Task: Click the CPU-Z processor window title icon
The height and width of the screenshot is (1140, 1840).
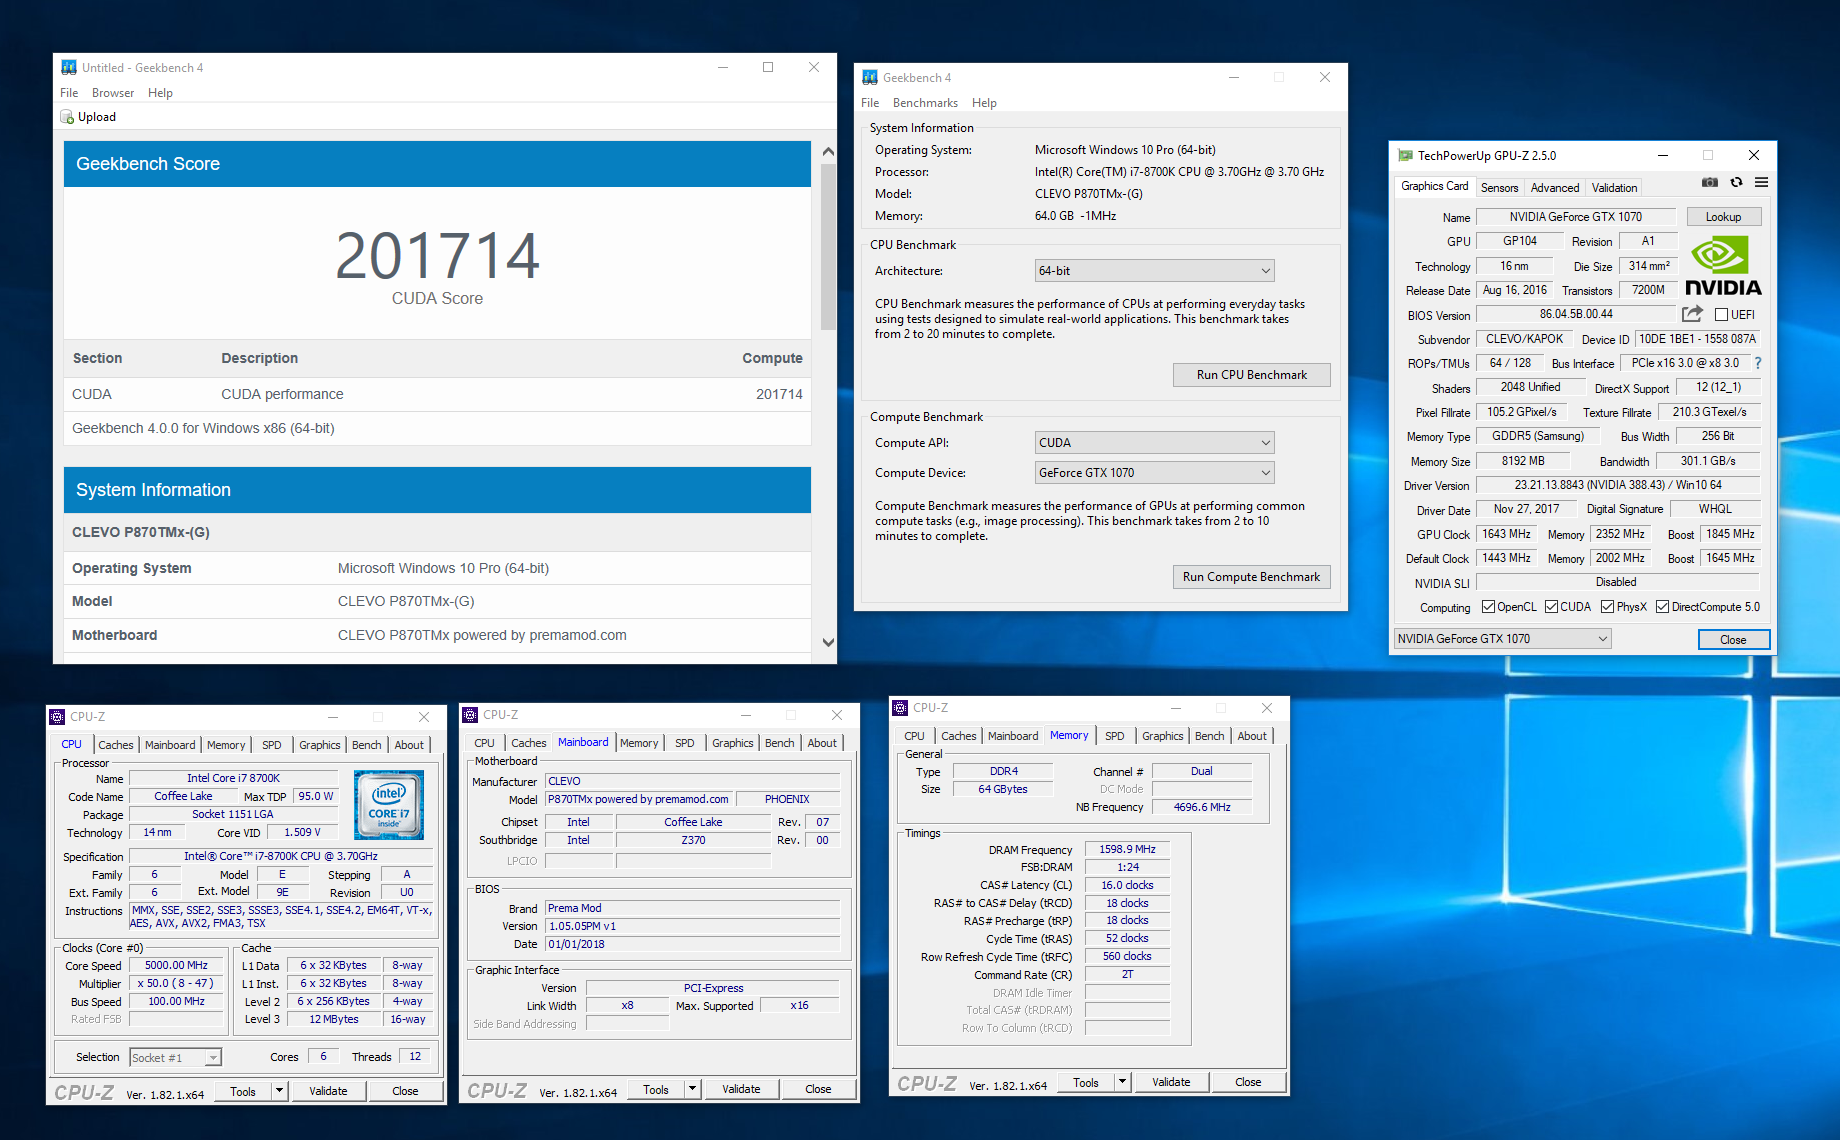Action: click(57, 716)
